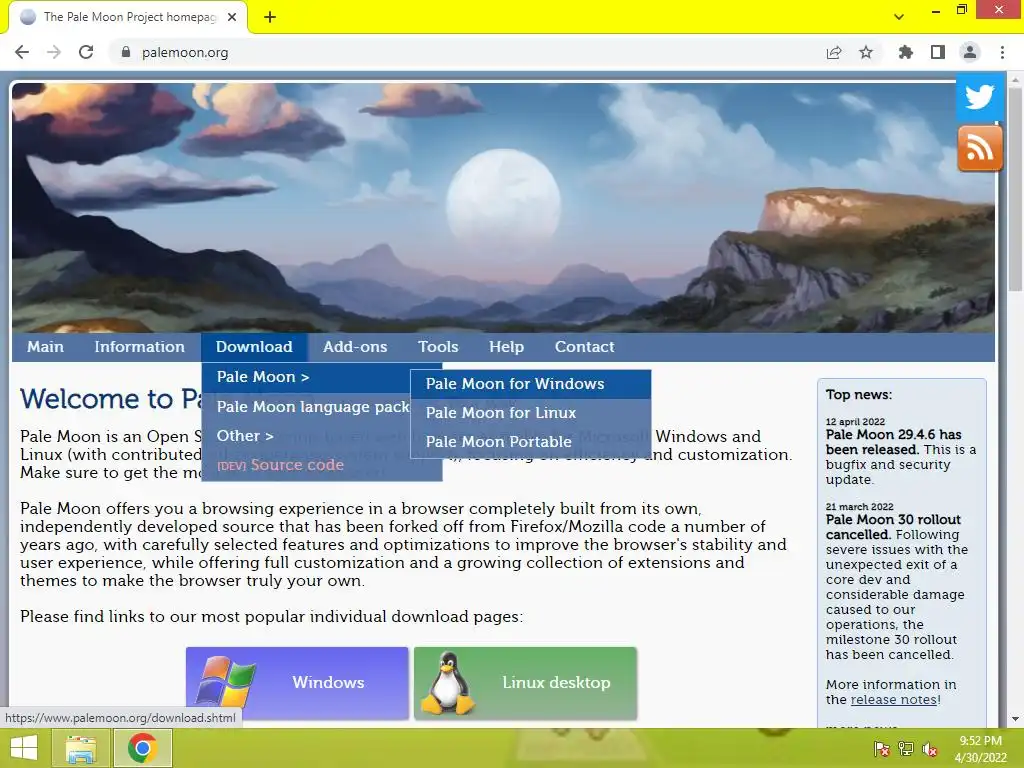Click the scrollbar down arrow
Image resolution: width=1024 pixels, height=768 pixels.
click(1015, 719)
